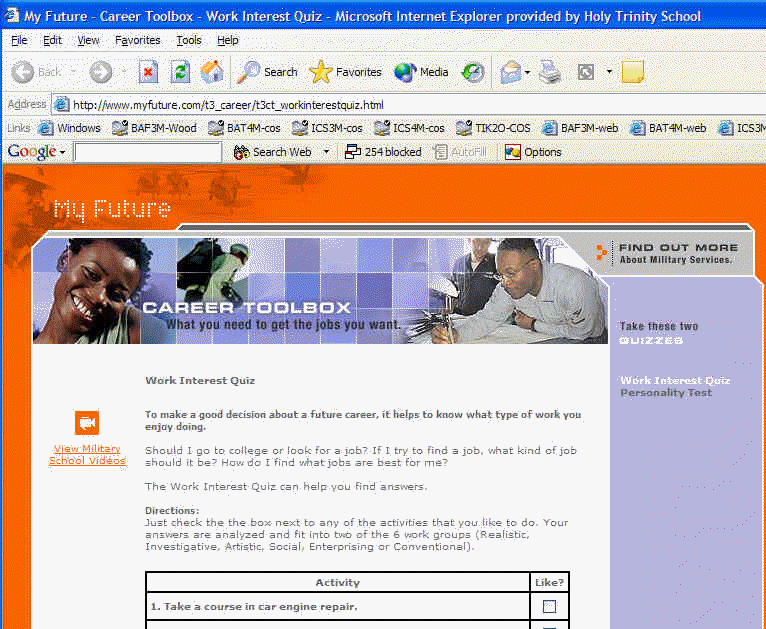
Task: Expand the Back button history dropdown arrow
Action: [x=73, y=72]
